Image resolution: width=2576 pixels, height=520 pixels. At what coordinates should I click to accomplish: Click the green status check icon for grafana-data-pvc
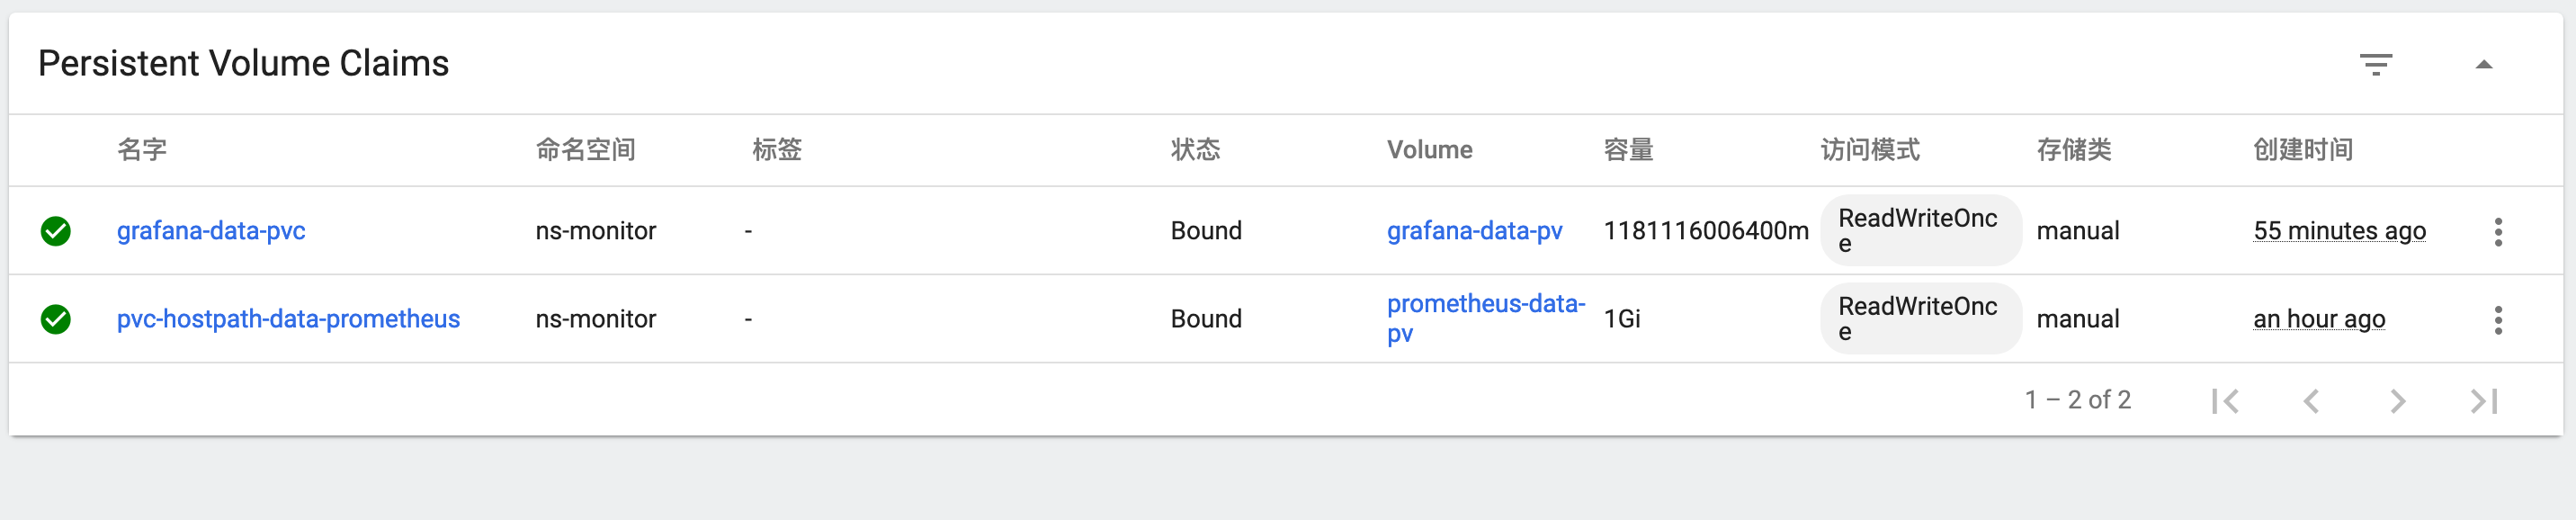pyautogui.click(x=57, y=231)
